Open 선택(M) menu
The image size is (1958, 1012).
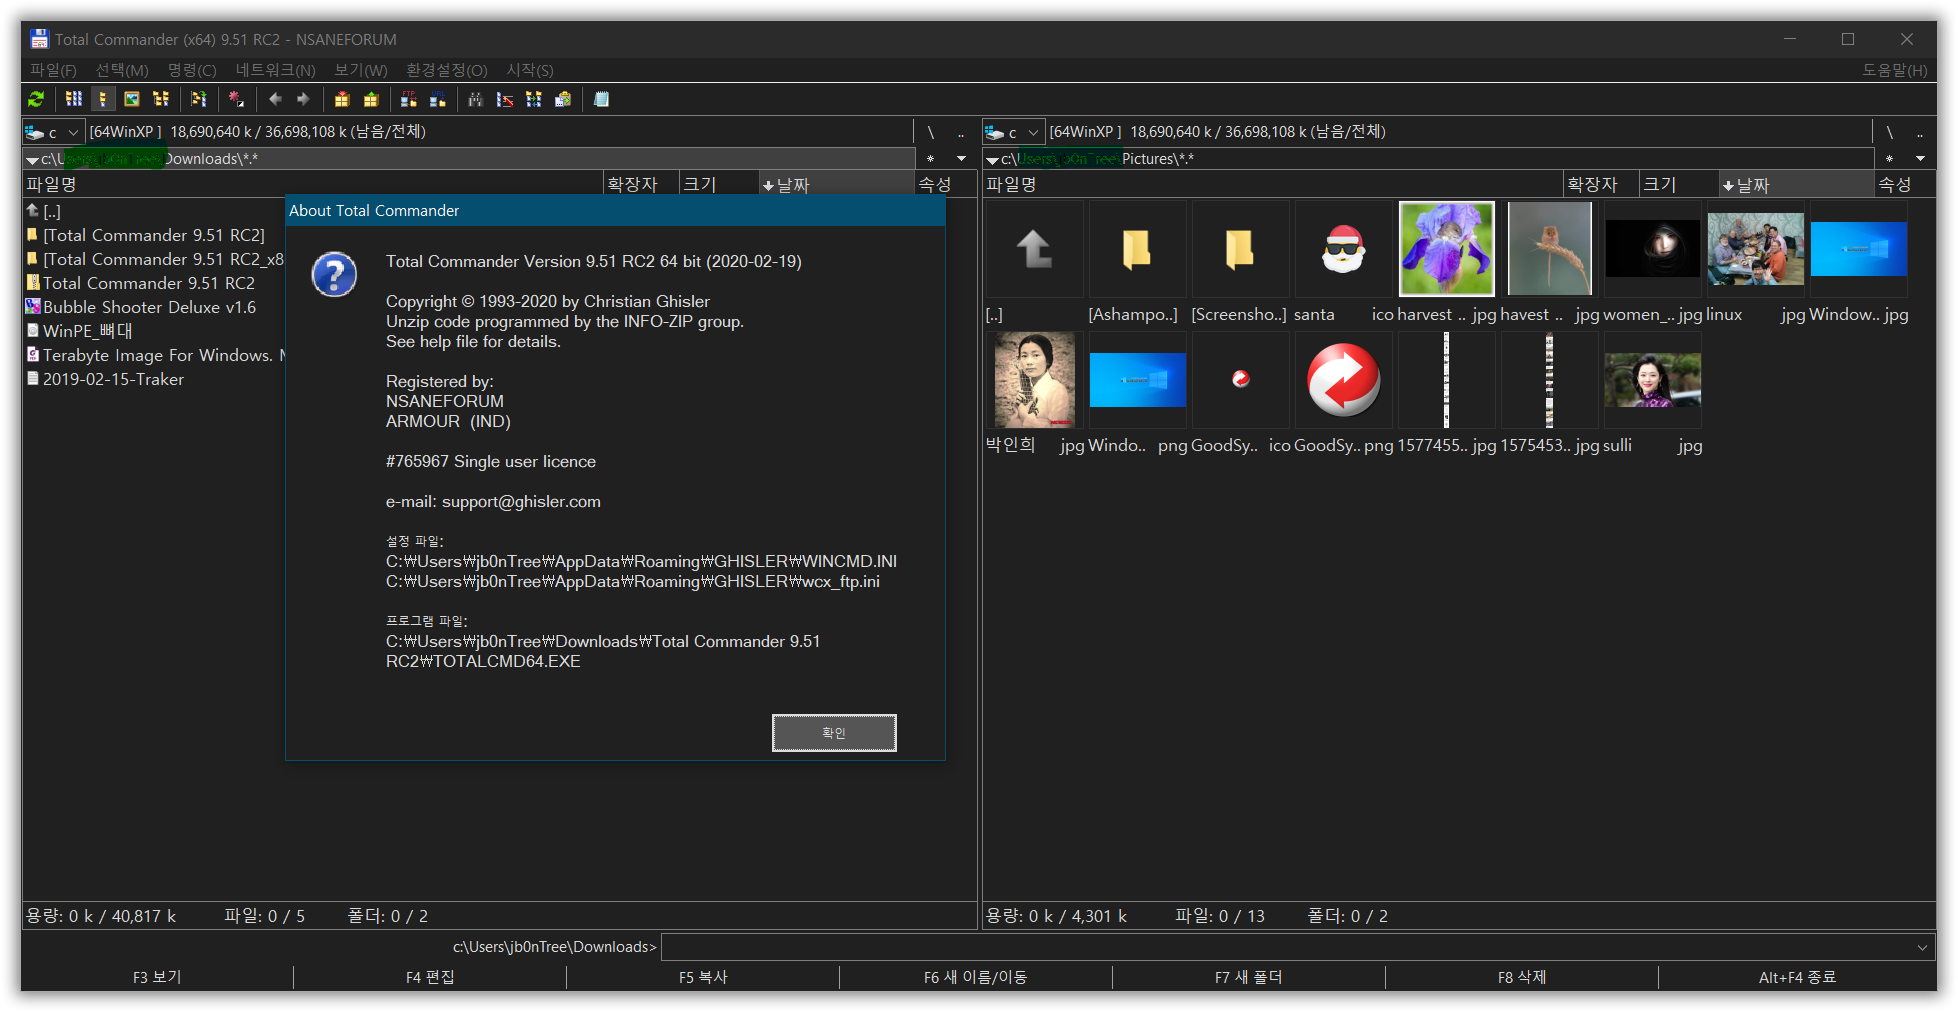(122, 70)
